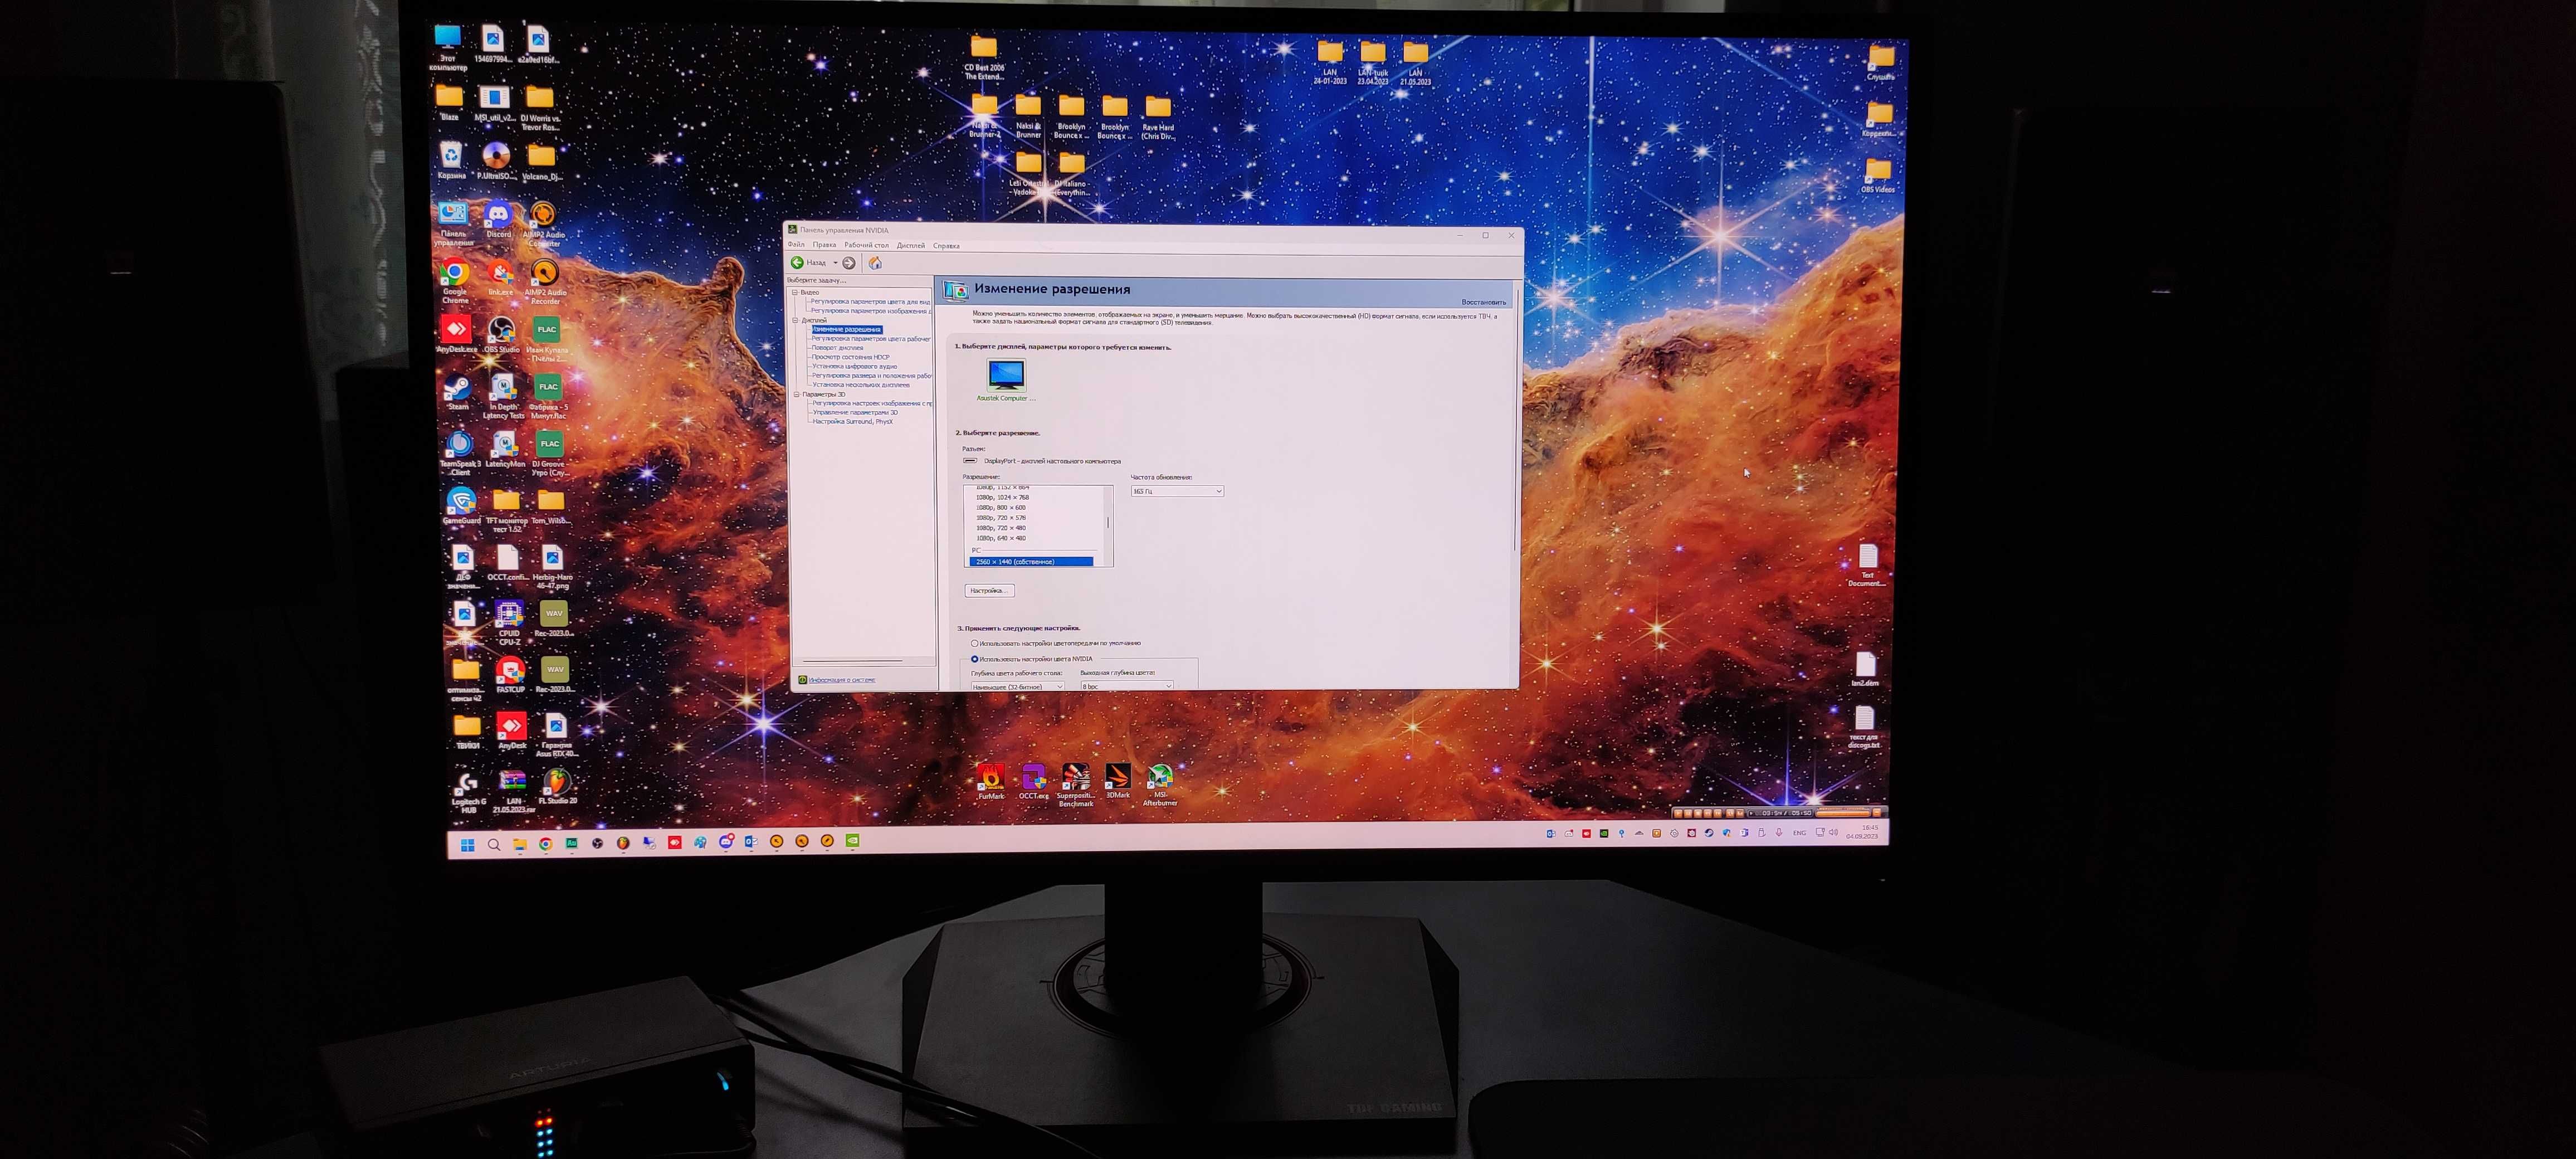Open AnyDesk.exe desktop icon
The image size is (2576, 1159).
point(456,335)
